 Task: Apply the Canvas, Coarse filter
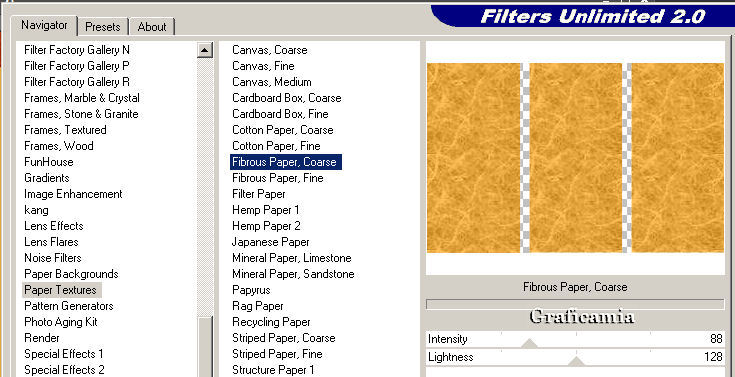tap(270, 50)
